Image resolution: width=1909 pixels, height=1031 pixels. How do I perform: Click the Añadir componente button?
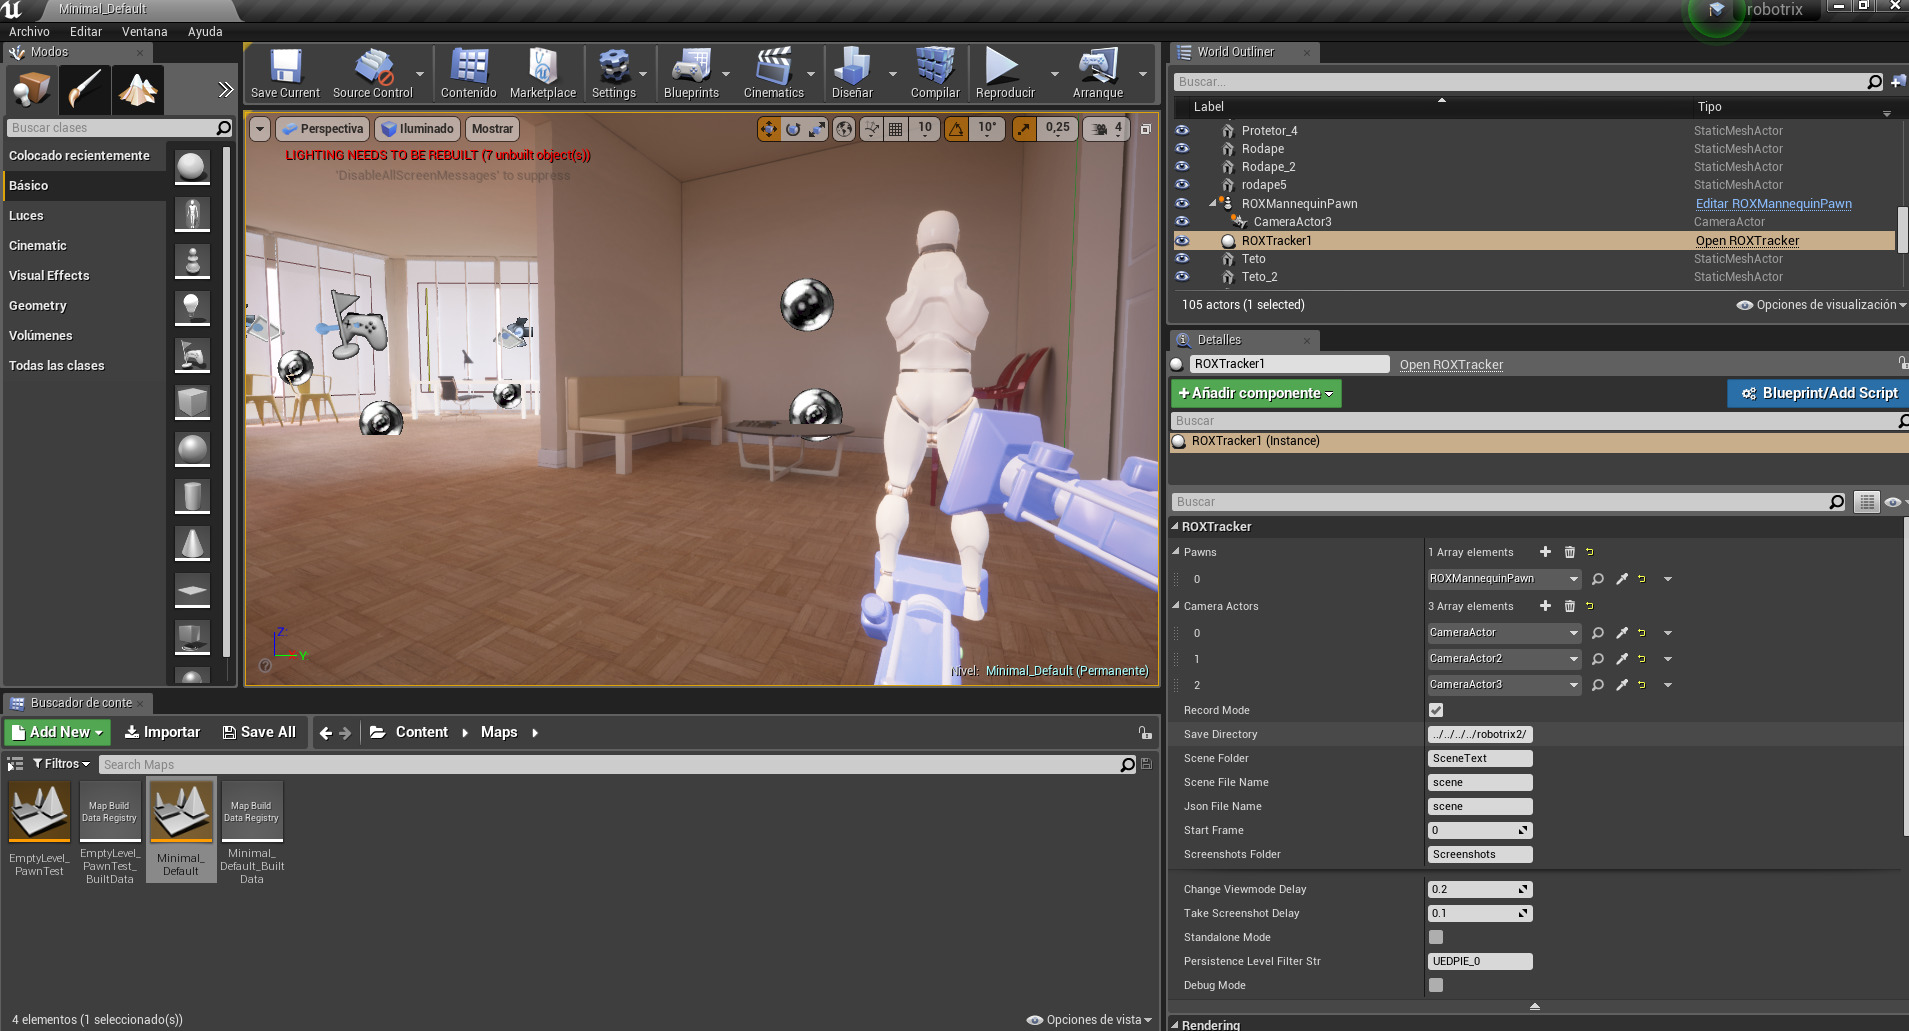(1256, 394)
